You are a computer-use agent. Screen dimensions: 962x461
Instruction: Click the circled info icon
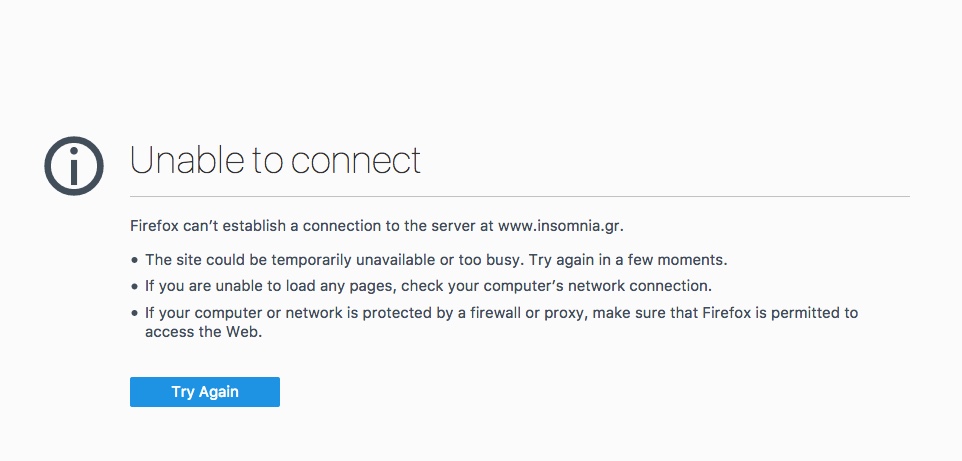click(74, 166)
